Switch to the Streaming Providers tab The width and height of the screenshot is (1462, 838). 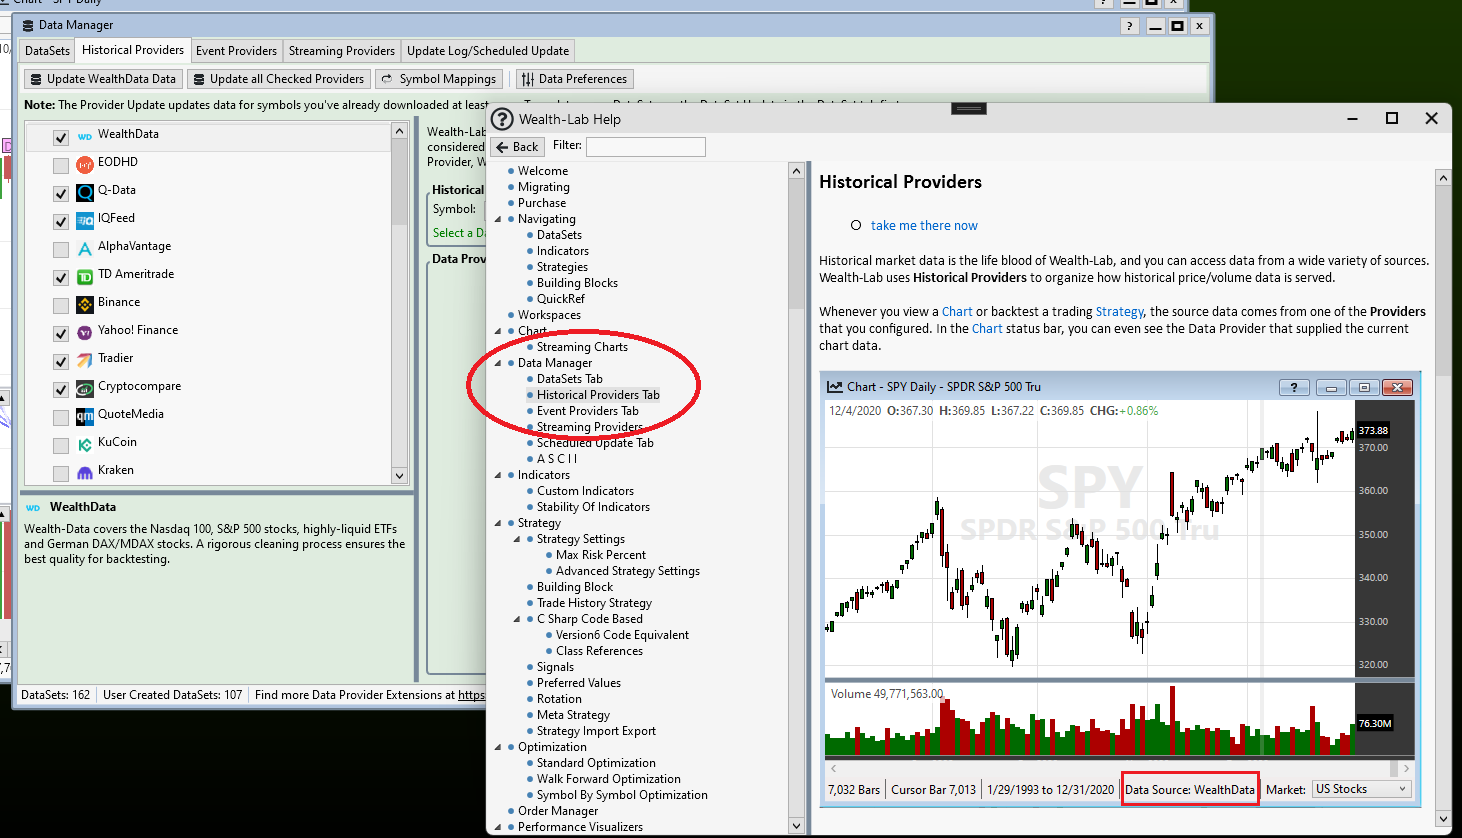click(342, 51)
